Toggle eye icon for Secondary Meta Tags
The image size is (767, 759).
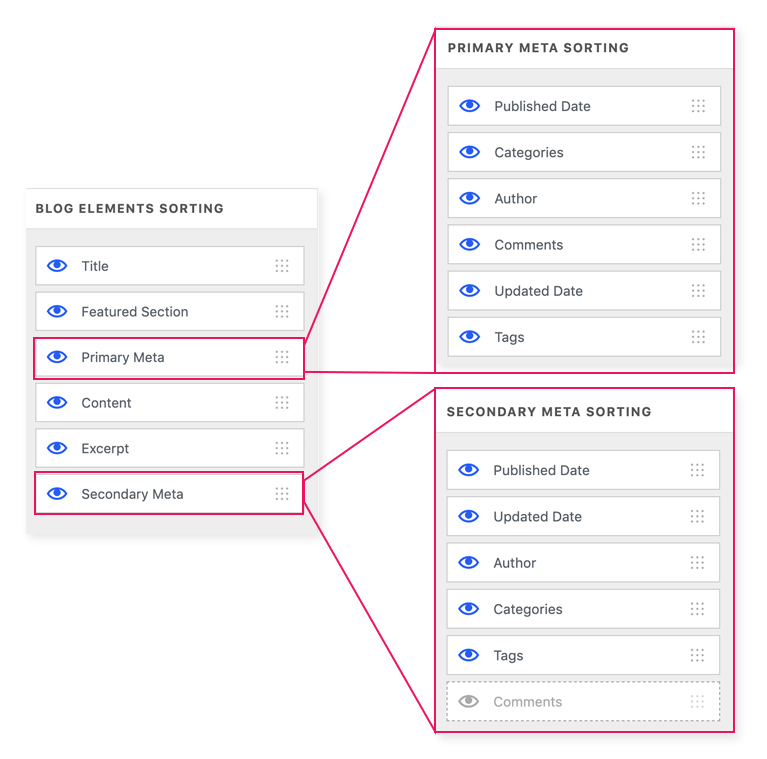pos(469,655)
